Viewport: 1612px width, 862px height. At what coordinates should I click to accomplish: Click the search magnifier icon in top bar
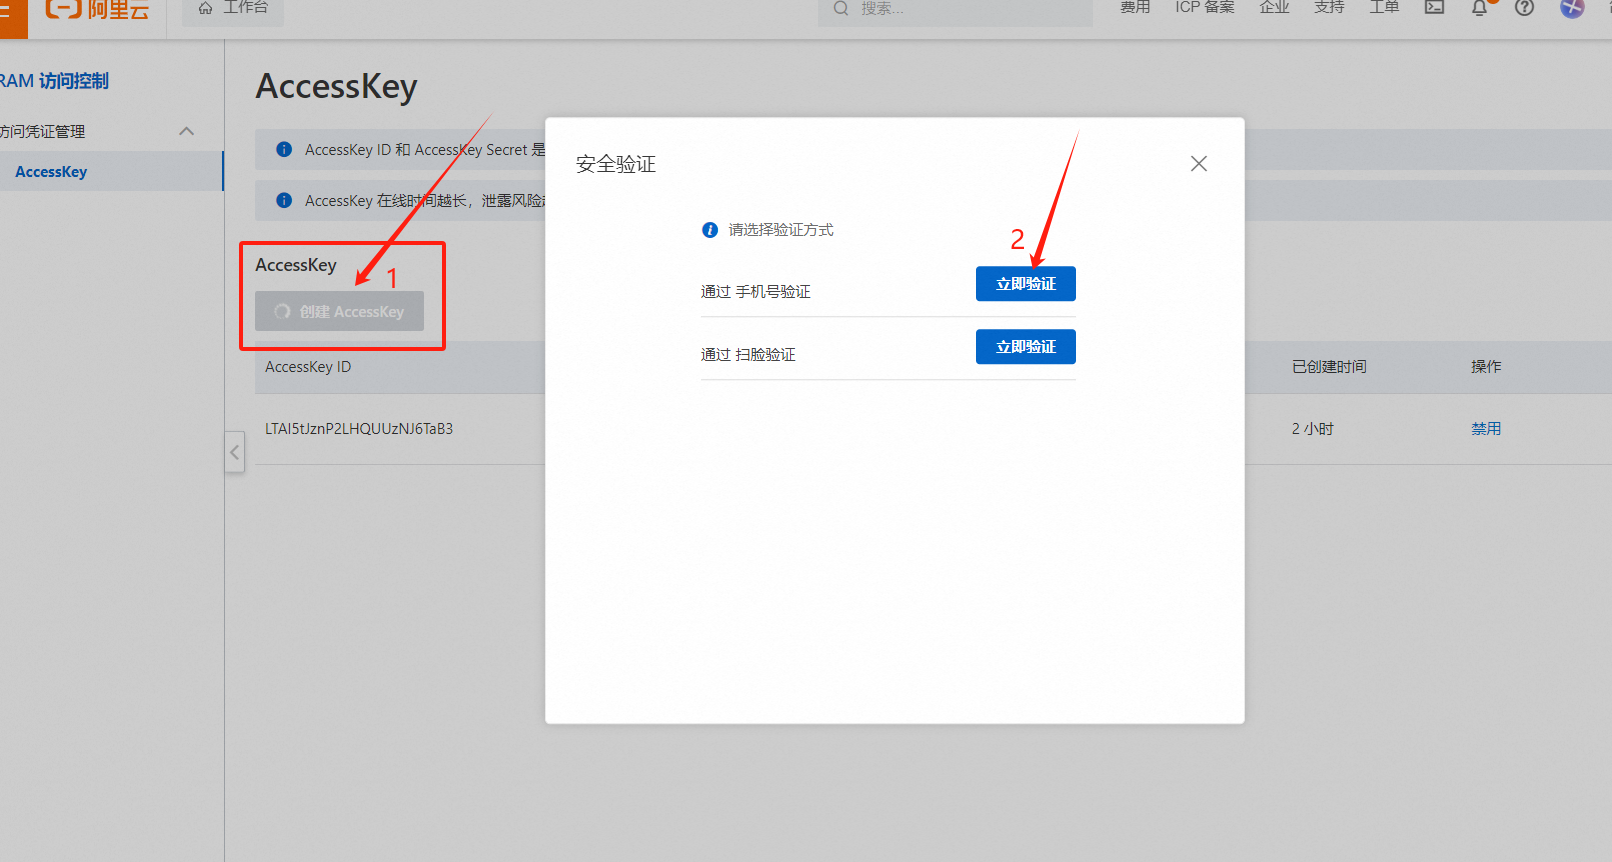pos(841,8)
